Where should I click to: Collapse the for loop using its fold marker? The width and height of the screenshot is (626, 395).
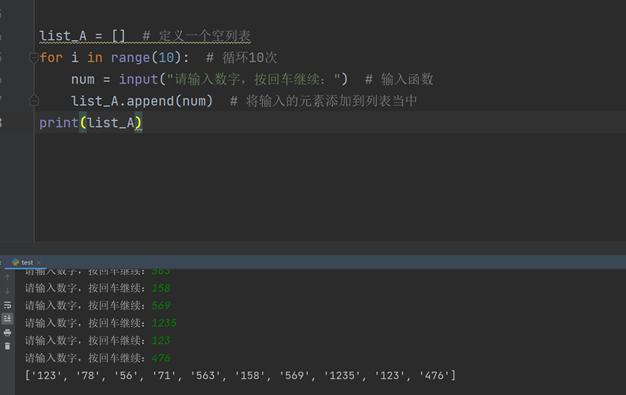[x=34, y=58]
